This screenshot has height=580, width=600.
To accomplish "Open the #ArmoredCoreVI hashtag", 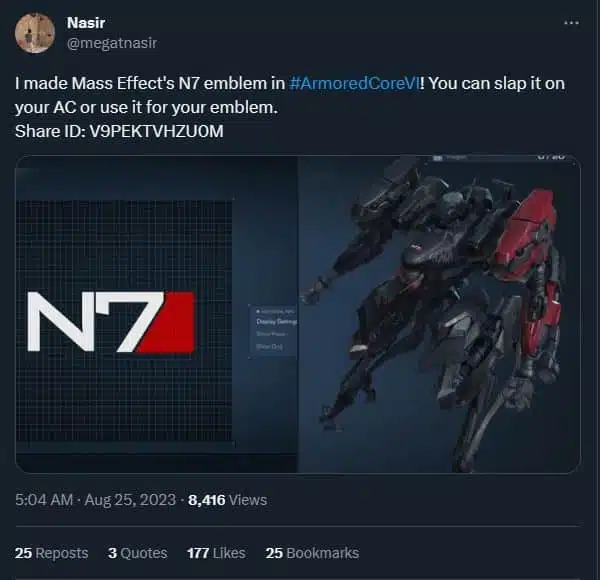I will 354,83.
